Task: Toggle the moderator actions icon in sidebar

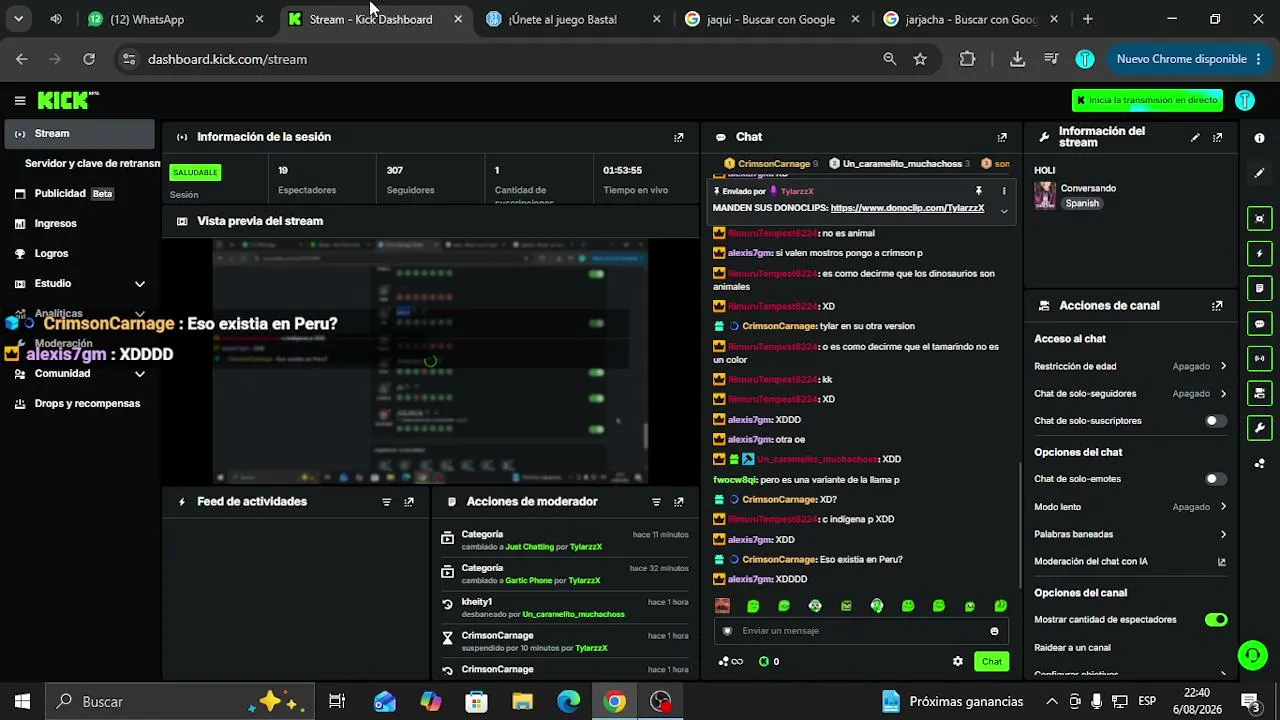Action: pos(1259,289)
